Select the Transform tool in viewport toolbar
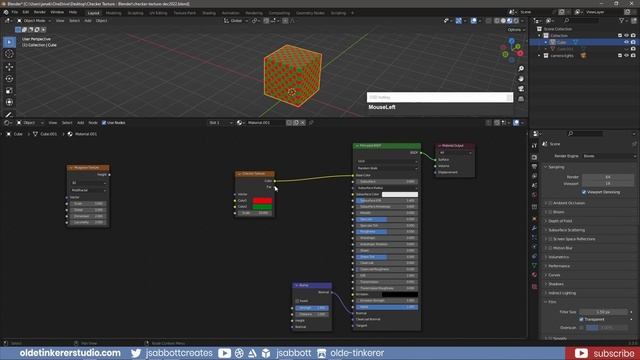Screen dimensions: 640x360 point(9,102)
